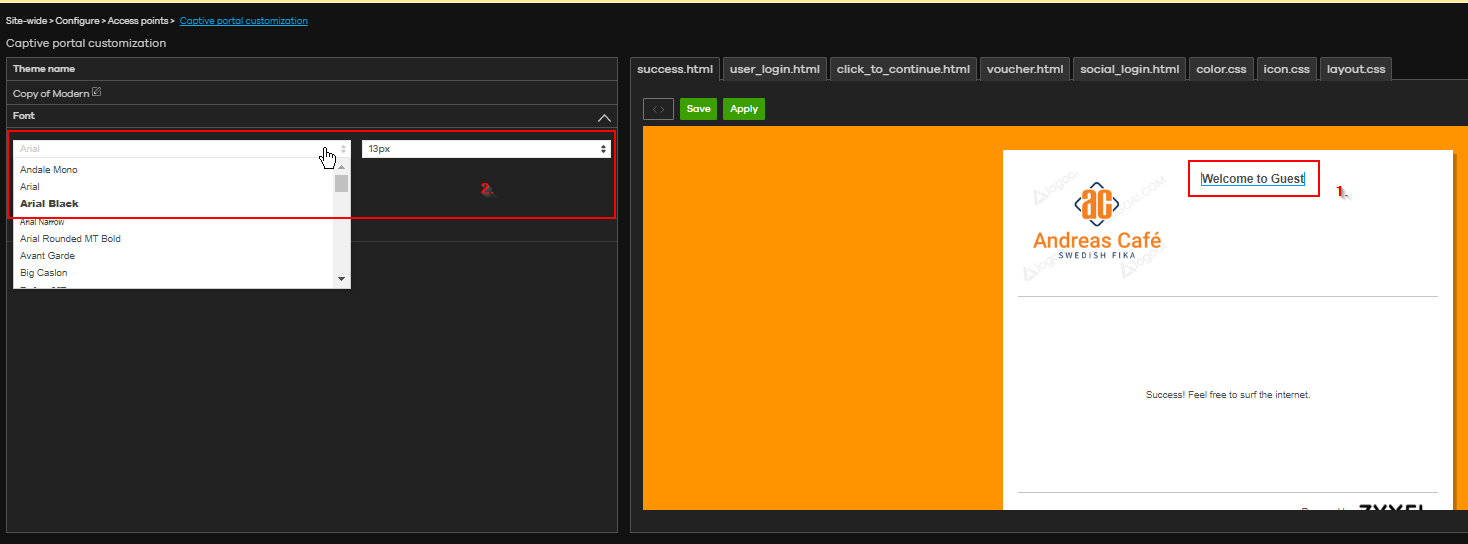Screen dimensions: 1468x544
Task: Open the layout.css tab
Action: (1355, 69)
